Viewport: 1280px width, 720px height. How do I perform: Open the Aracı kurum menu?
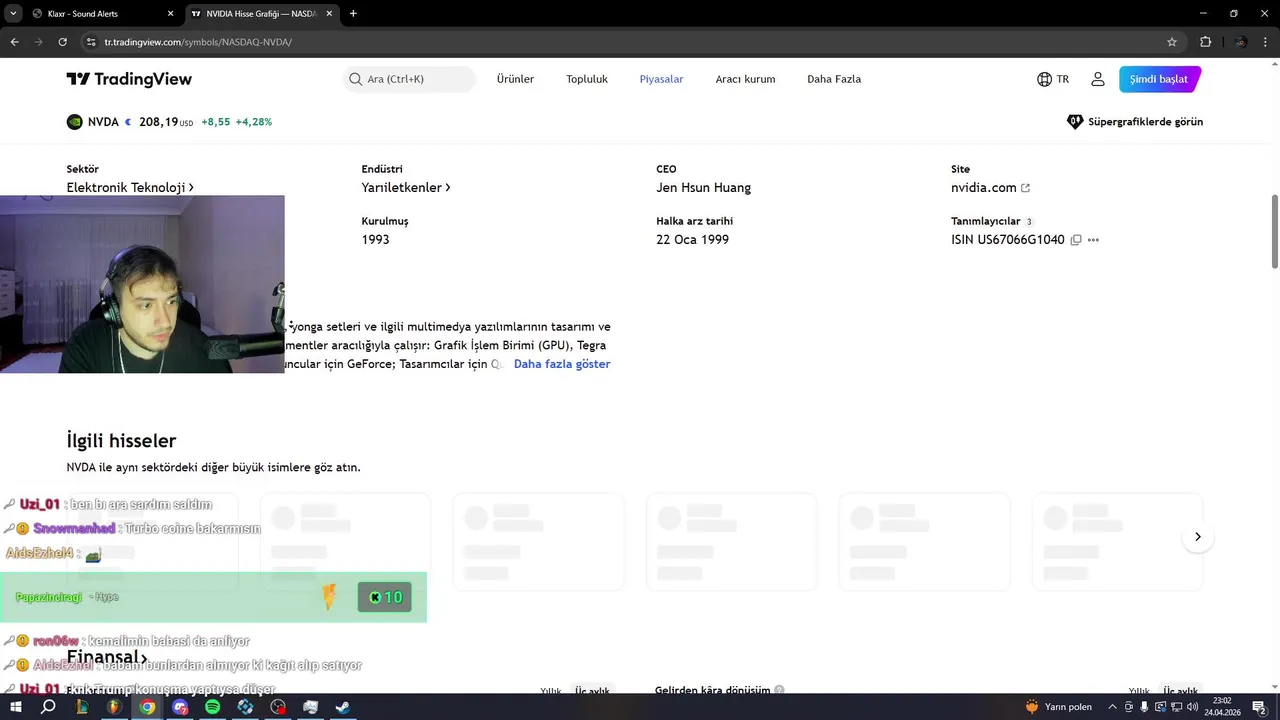click(745, 79)
